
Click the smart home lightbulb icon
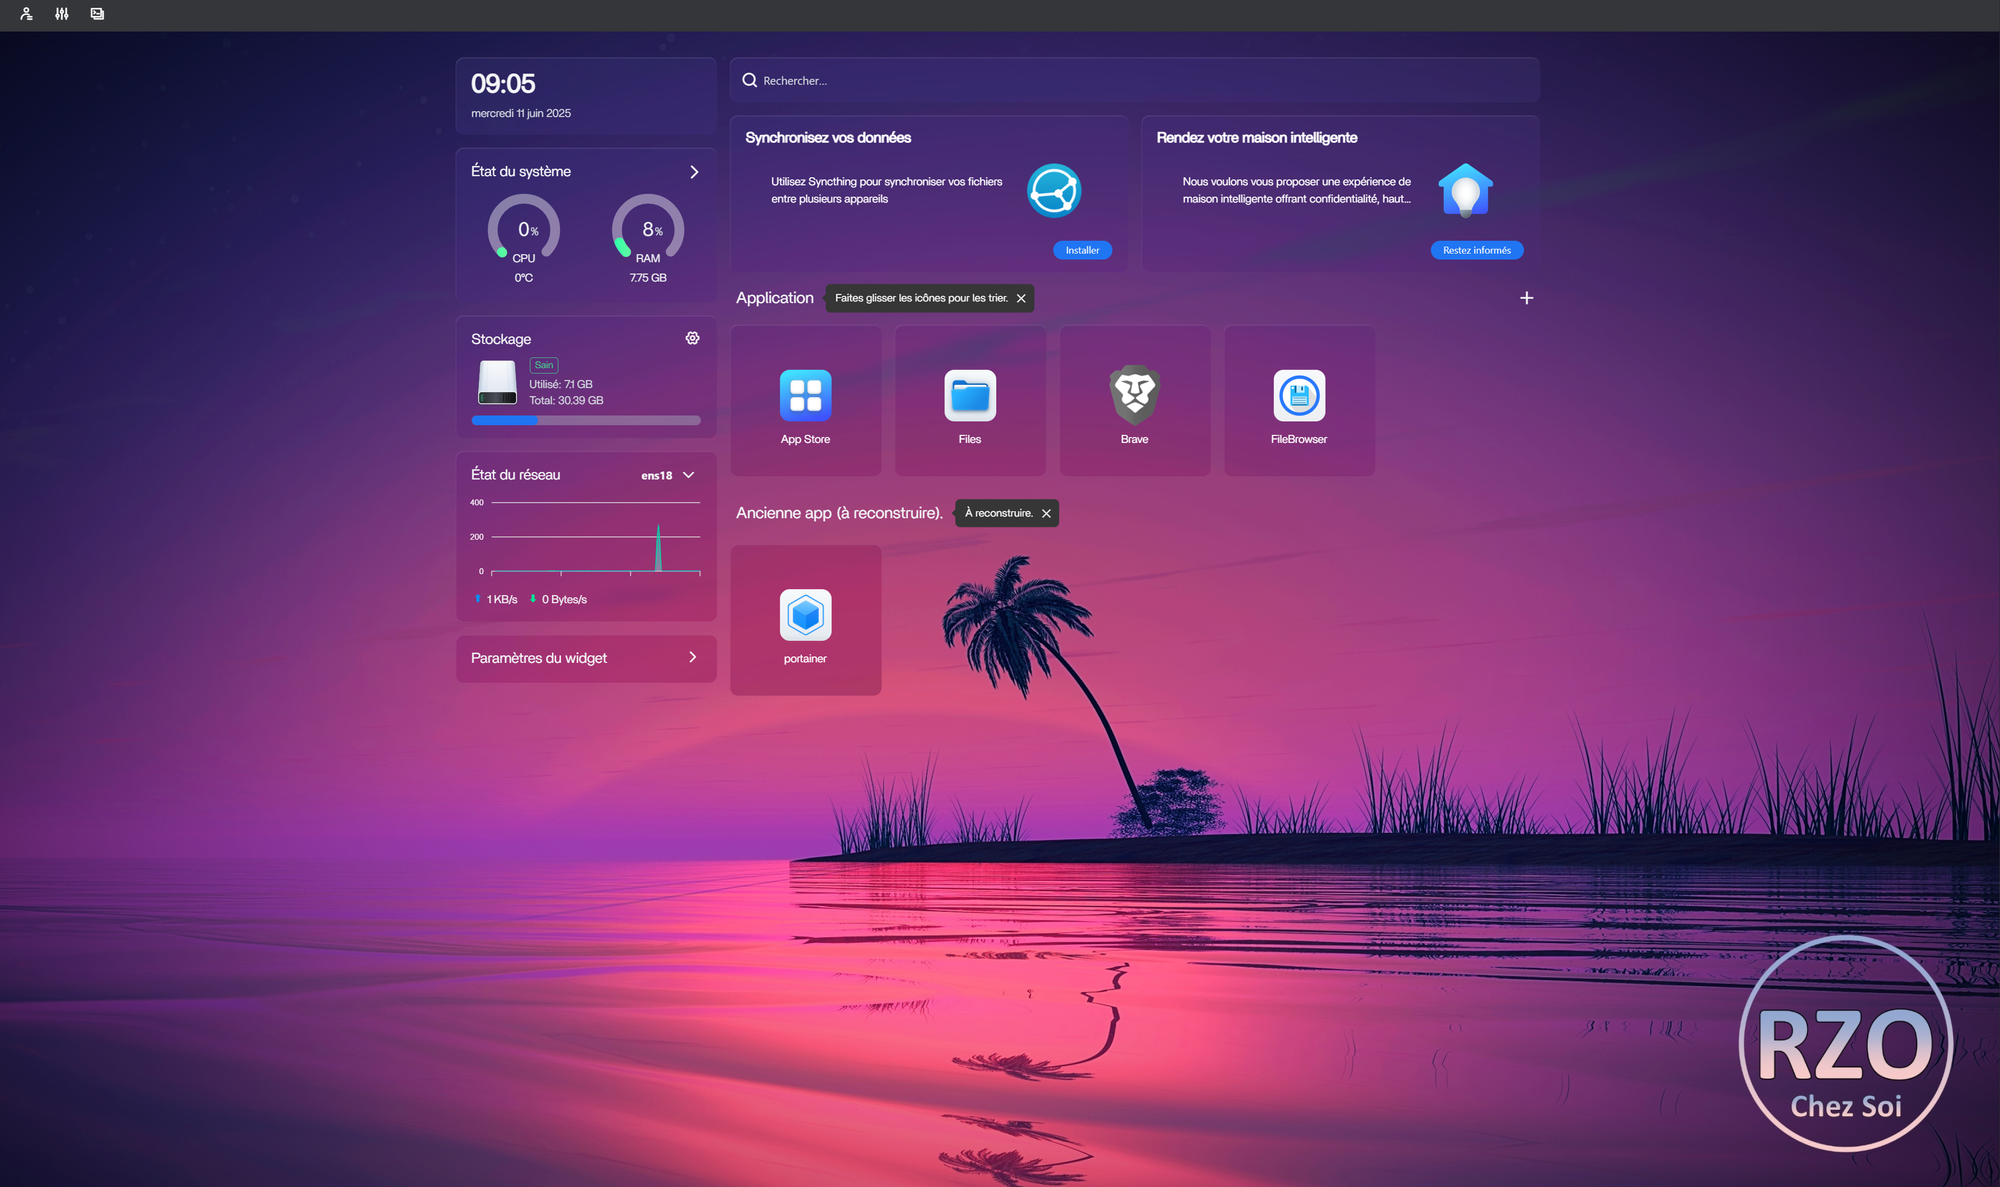tap(1465, 190)
